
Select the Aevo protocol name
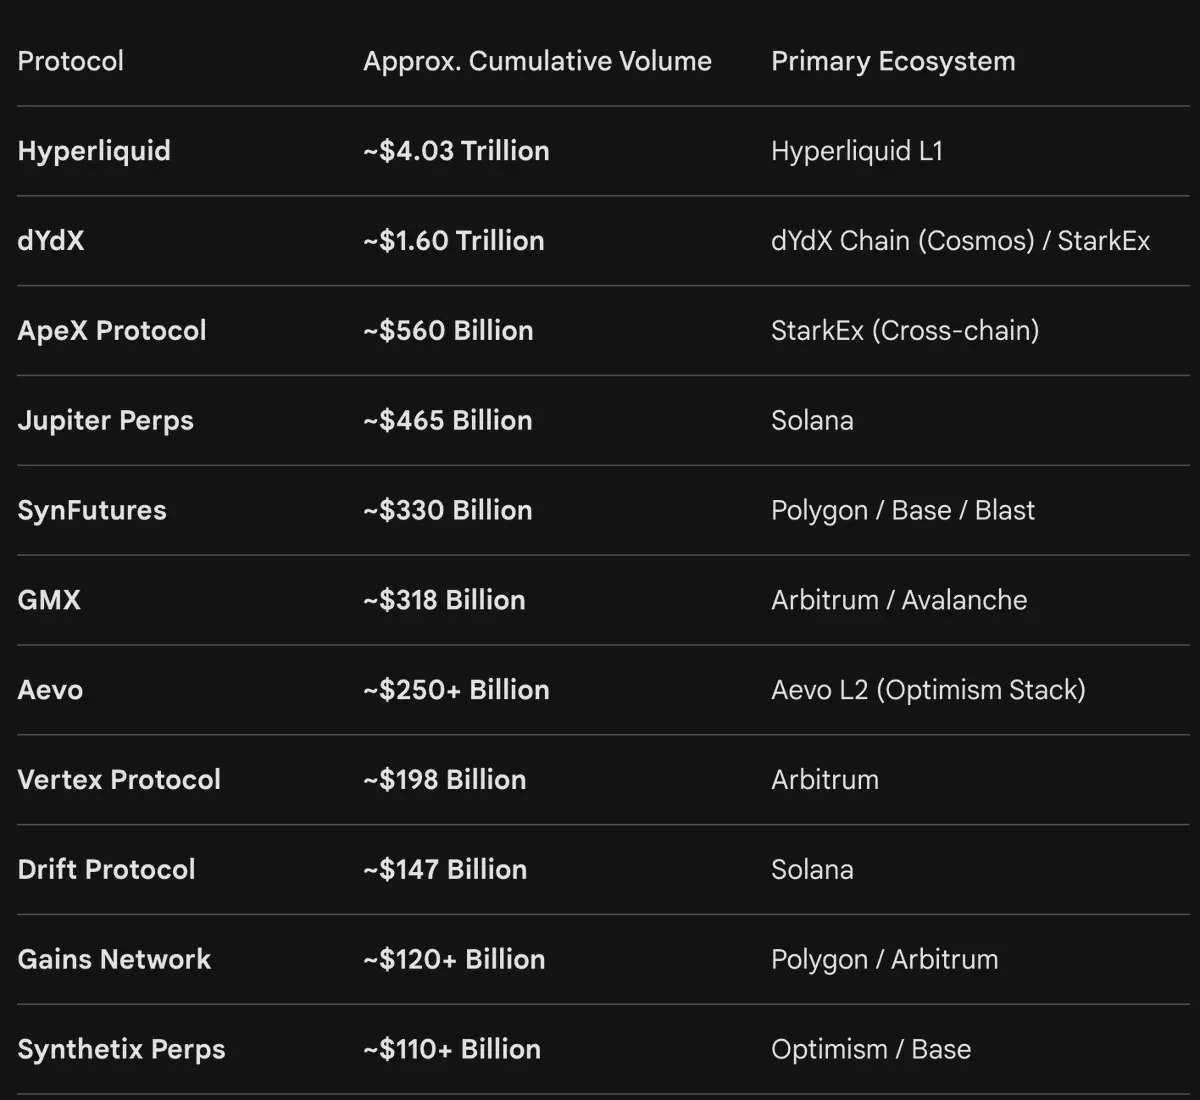pyautogui.click(x=50, y=690)
